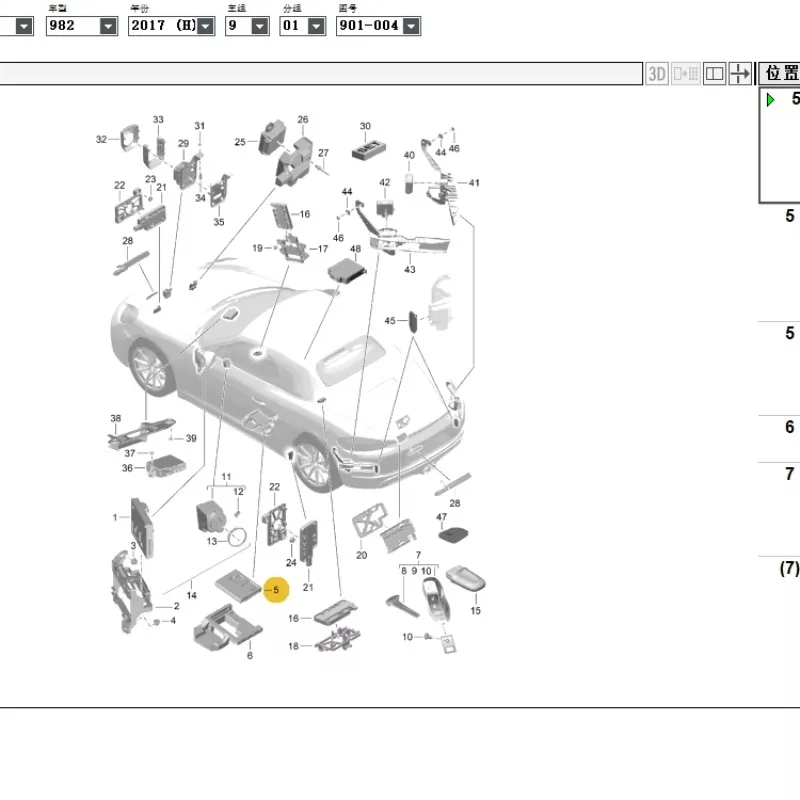
Task: Click the panel expand arrow icon
Action: [x=740, y=74]
